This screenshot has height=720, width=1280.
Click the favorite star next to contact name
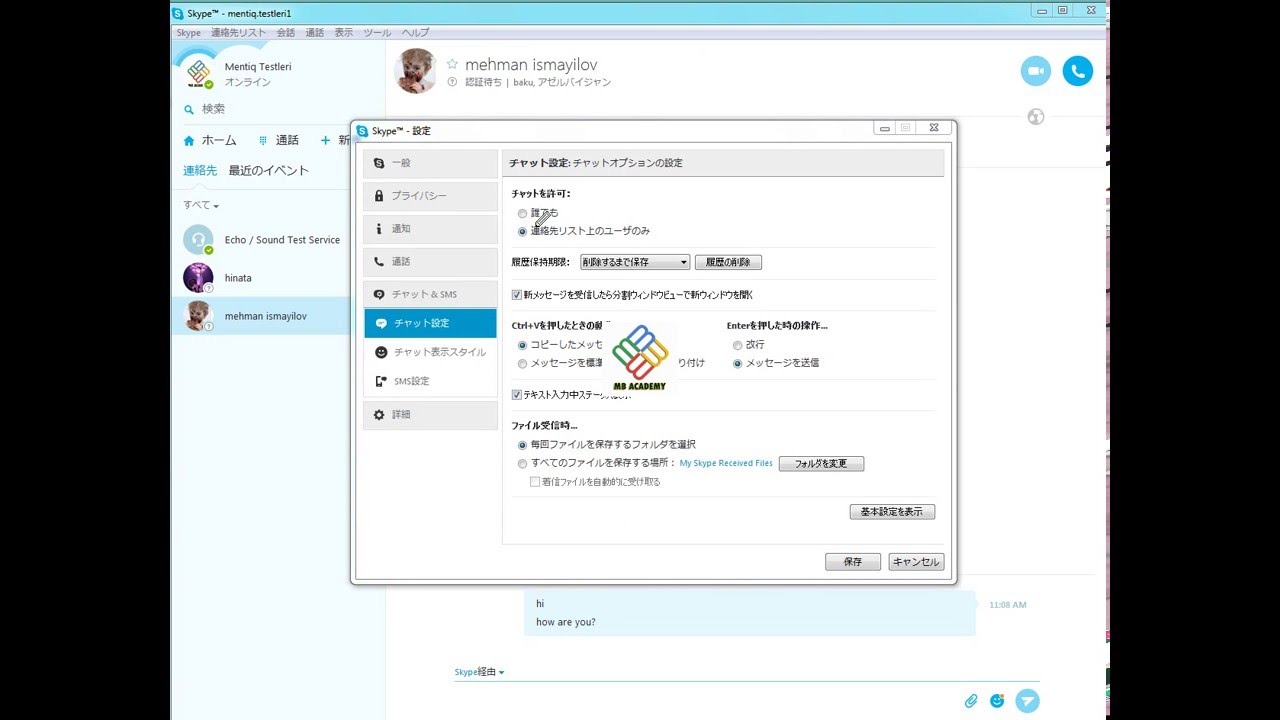[452, 64]
